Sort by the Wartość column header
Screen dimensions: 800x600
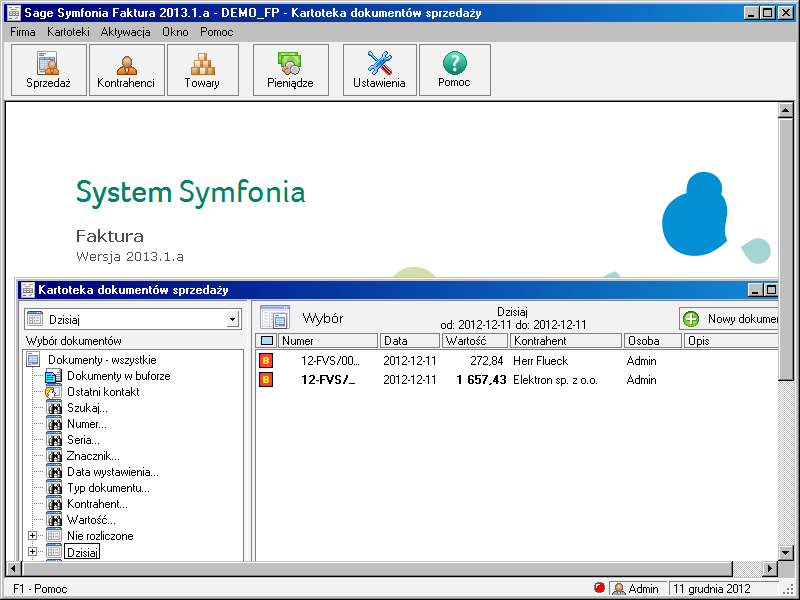475,341
